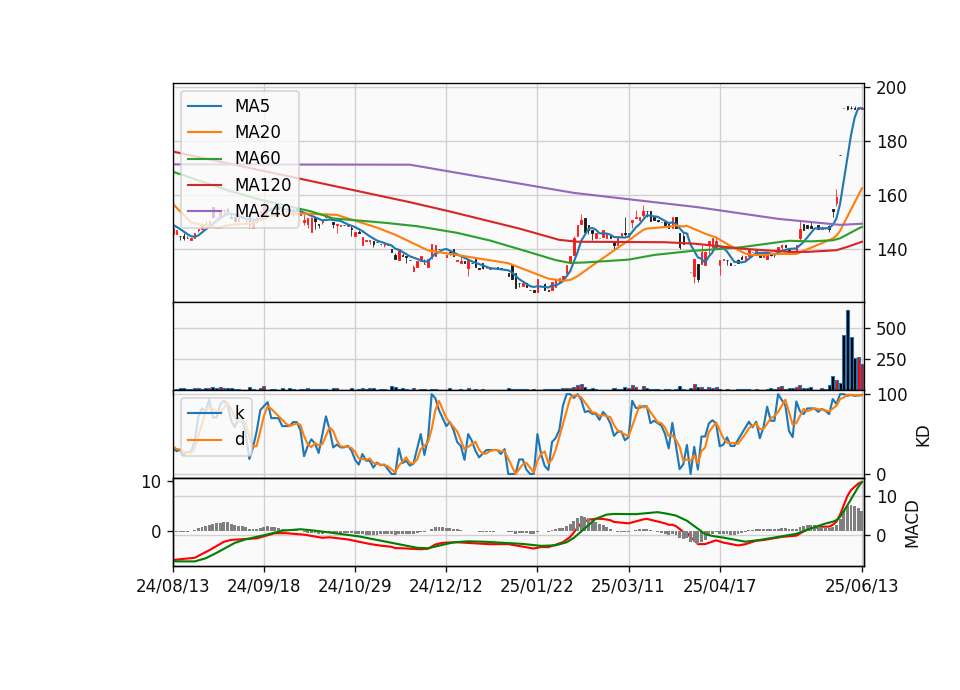Image resolution: width=960 pixels, height=690 pixels.
Task: Click the 140 price axis tick label
Action: [x=891, y=250]
